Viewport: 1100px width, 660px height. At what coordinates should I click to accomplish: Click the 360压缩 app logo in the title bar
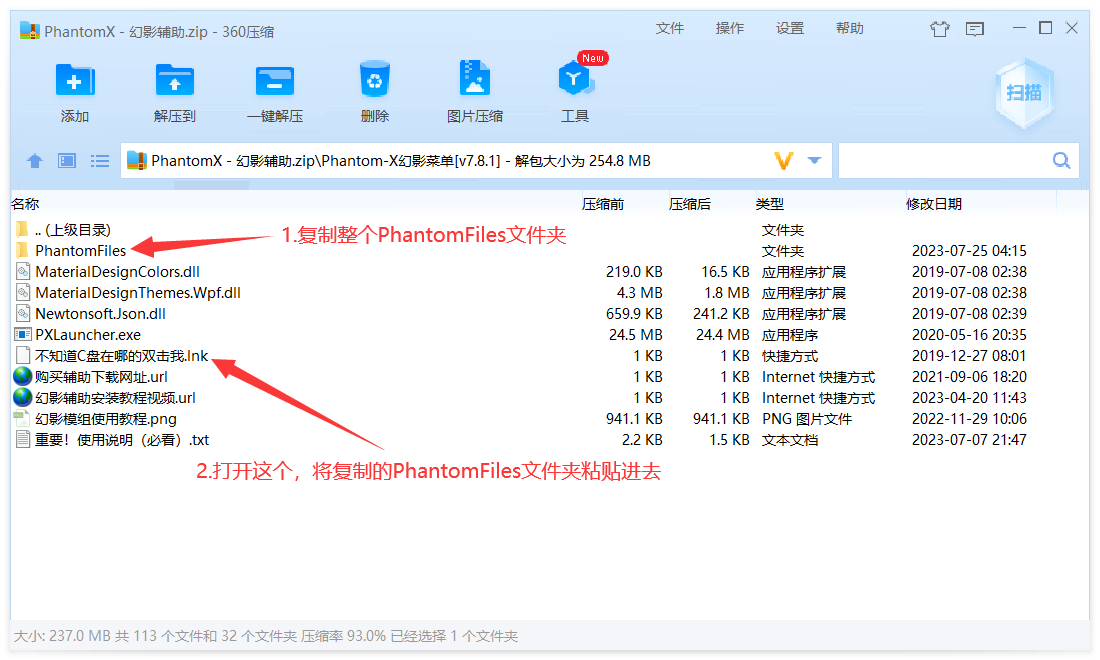click(30, 31)
